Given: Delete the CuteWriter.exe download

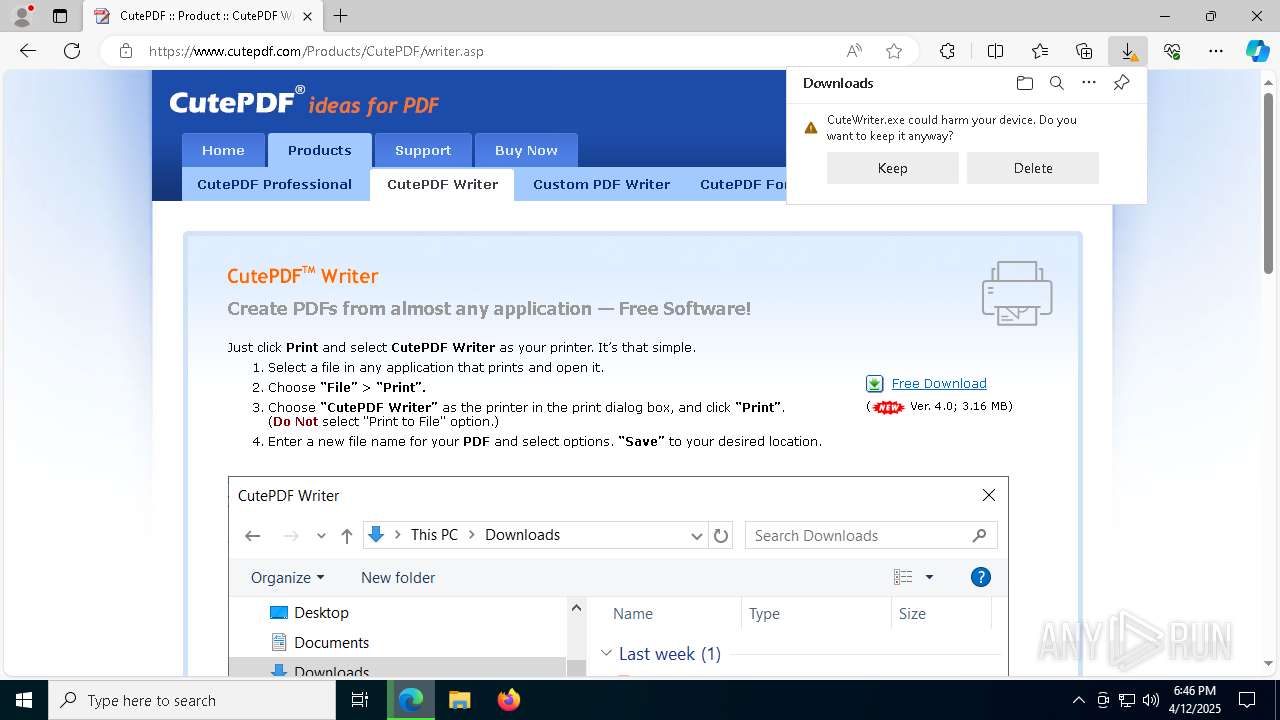Looking at the screenshot, I should (1032, 168).
